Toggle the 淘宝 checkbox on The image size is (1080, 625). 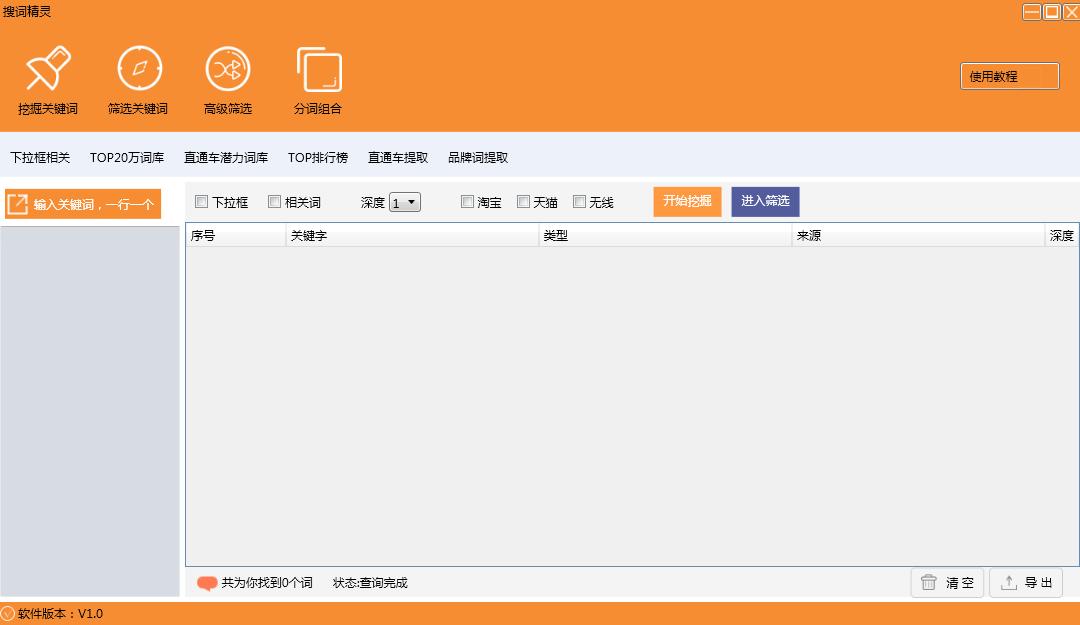point(467,201)
